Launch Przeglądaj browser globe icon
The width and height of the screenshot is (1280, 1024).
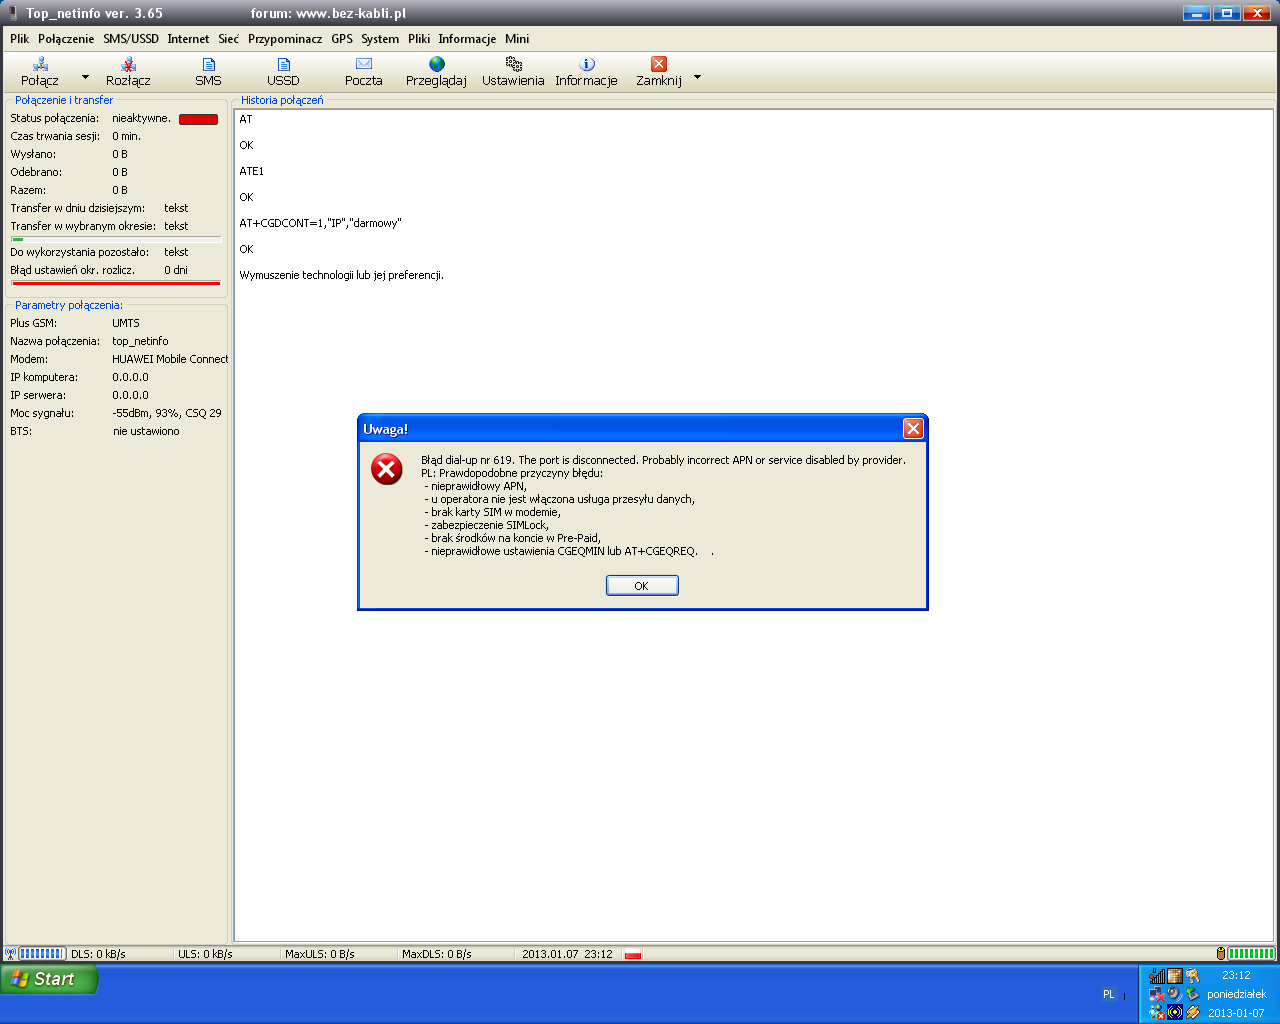click(436, 65)
